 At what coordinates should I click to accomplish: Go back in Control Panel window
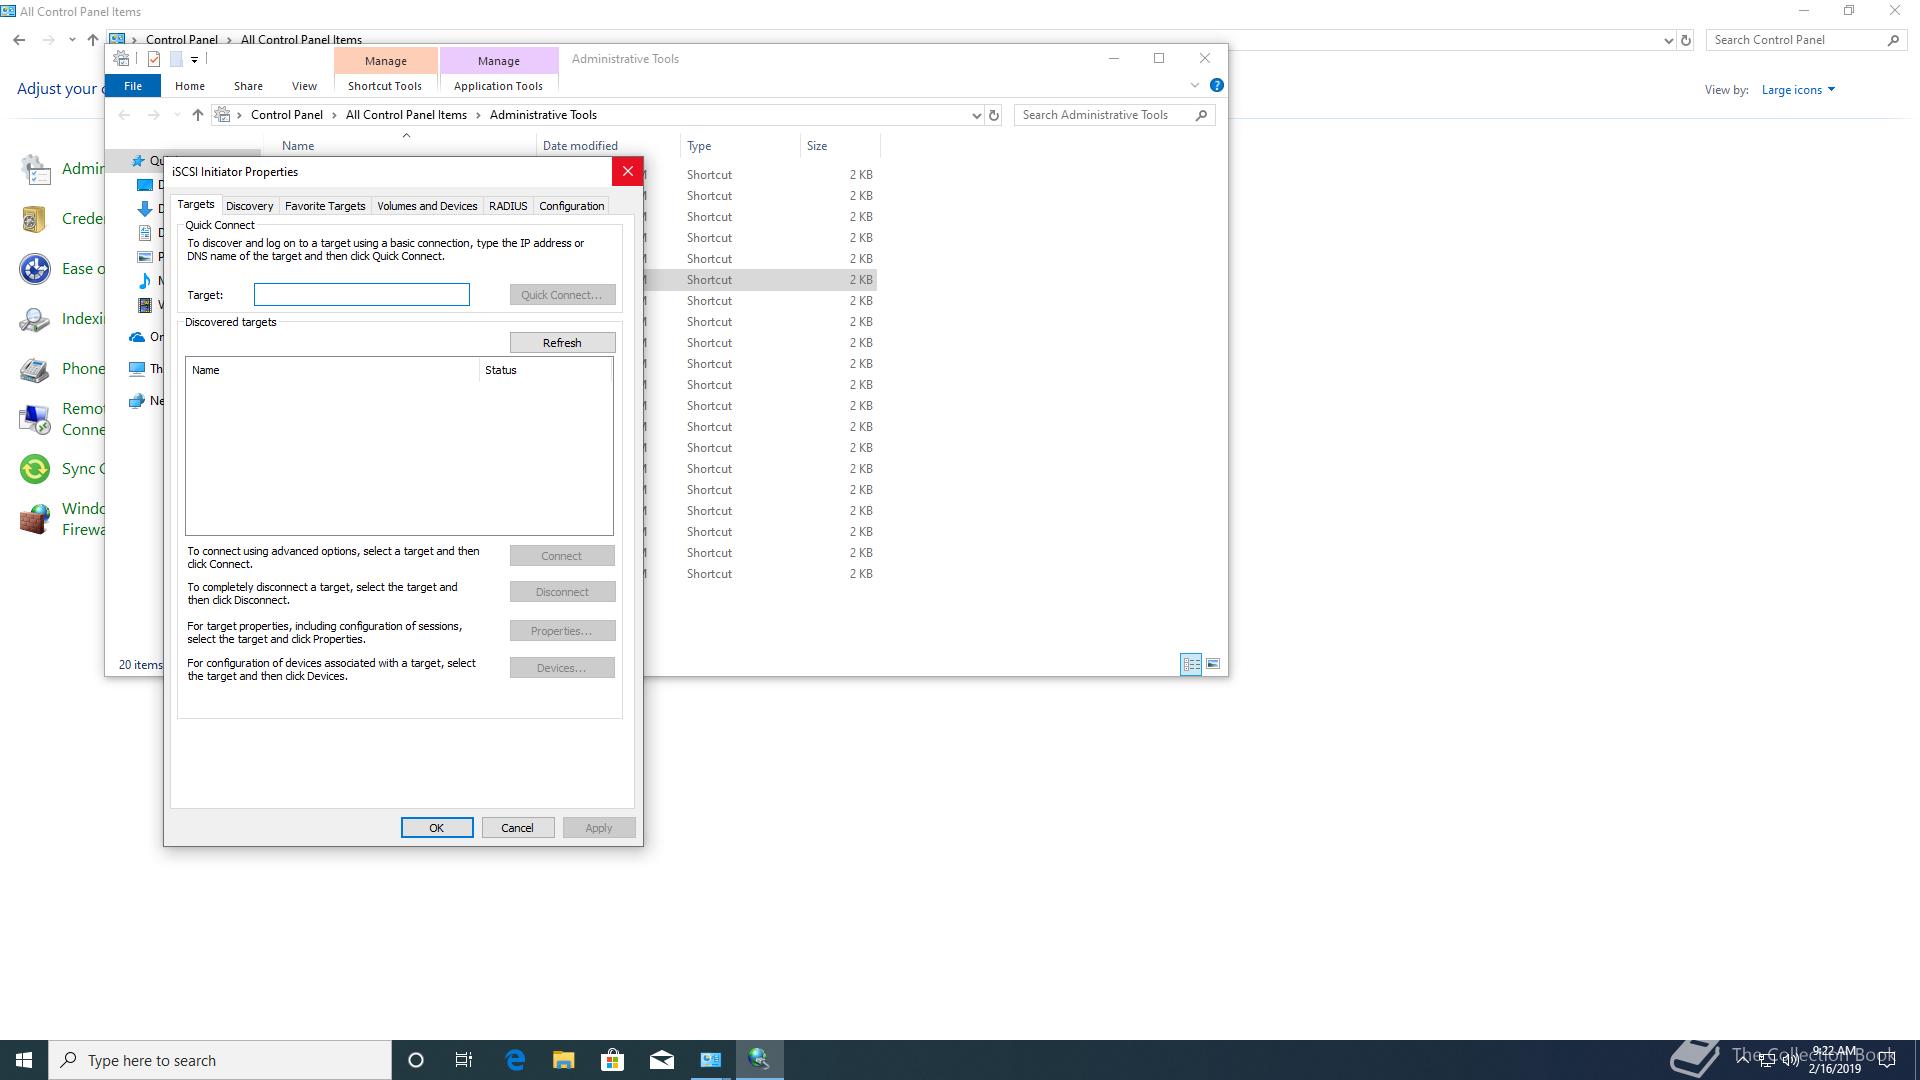[19, 40]
